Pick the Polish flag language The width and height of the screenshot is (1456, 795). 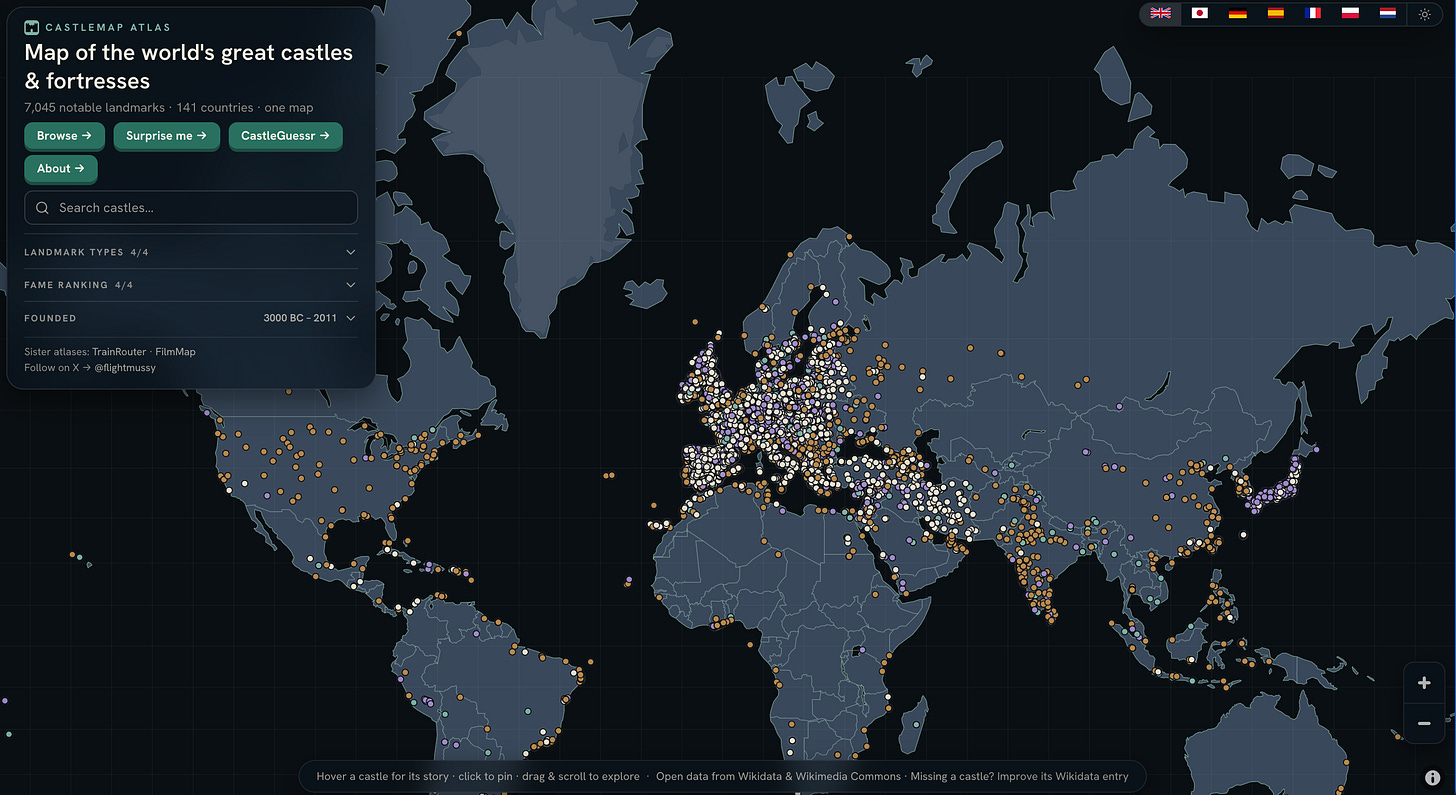[x=1350, y=14]
